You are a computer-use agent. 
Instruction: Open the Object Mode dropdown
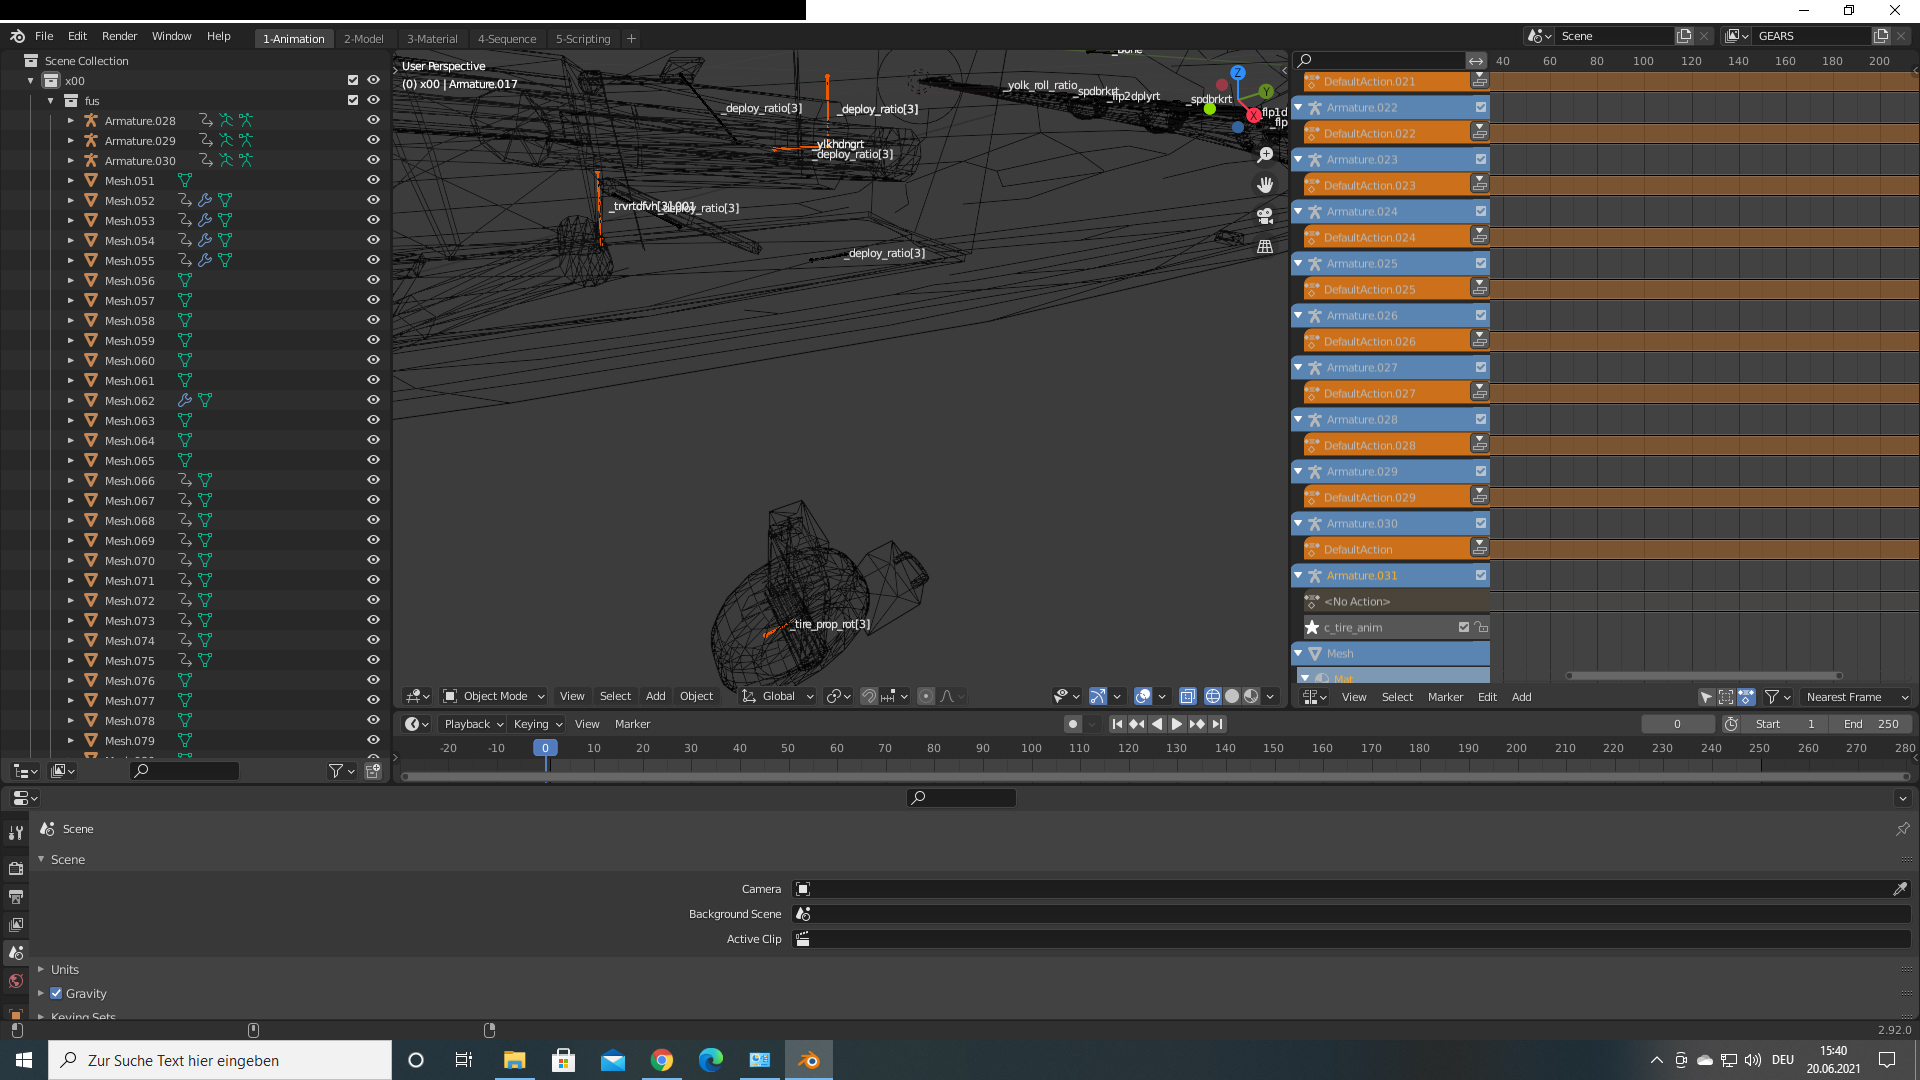(492, 696)
